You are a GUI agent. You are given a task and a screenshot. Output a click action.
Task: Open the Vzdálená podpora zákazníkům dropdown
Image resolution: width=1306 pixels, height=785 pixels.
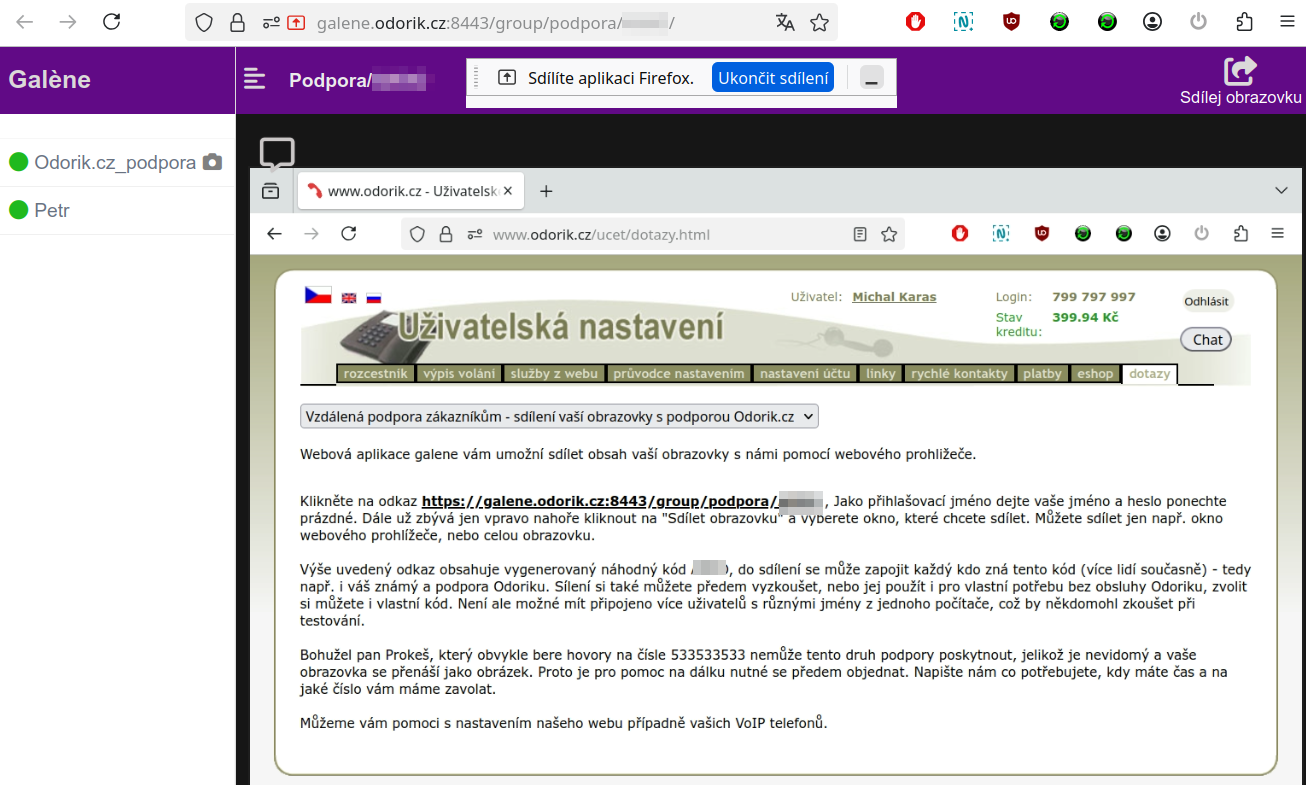(559, 416)
